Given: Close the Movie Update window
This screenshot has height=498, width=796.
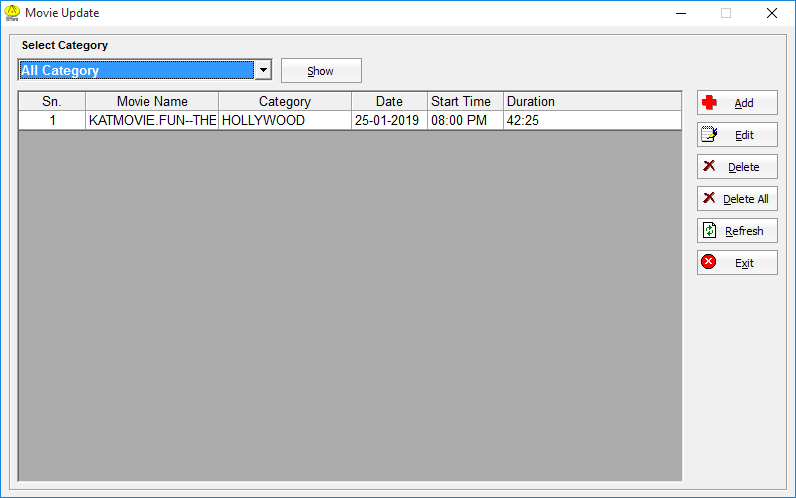Looking at the screenshot, I should coord(772,13).
